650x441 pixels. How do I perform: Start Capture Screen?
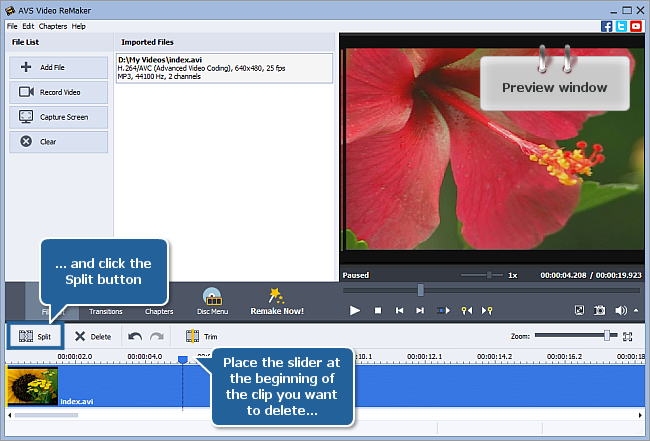[58, 117]
